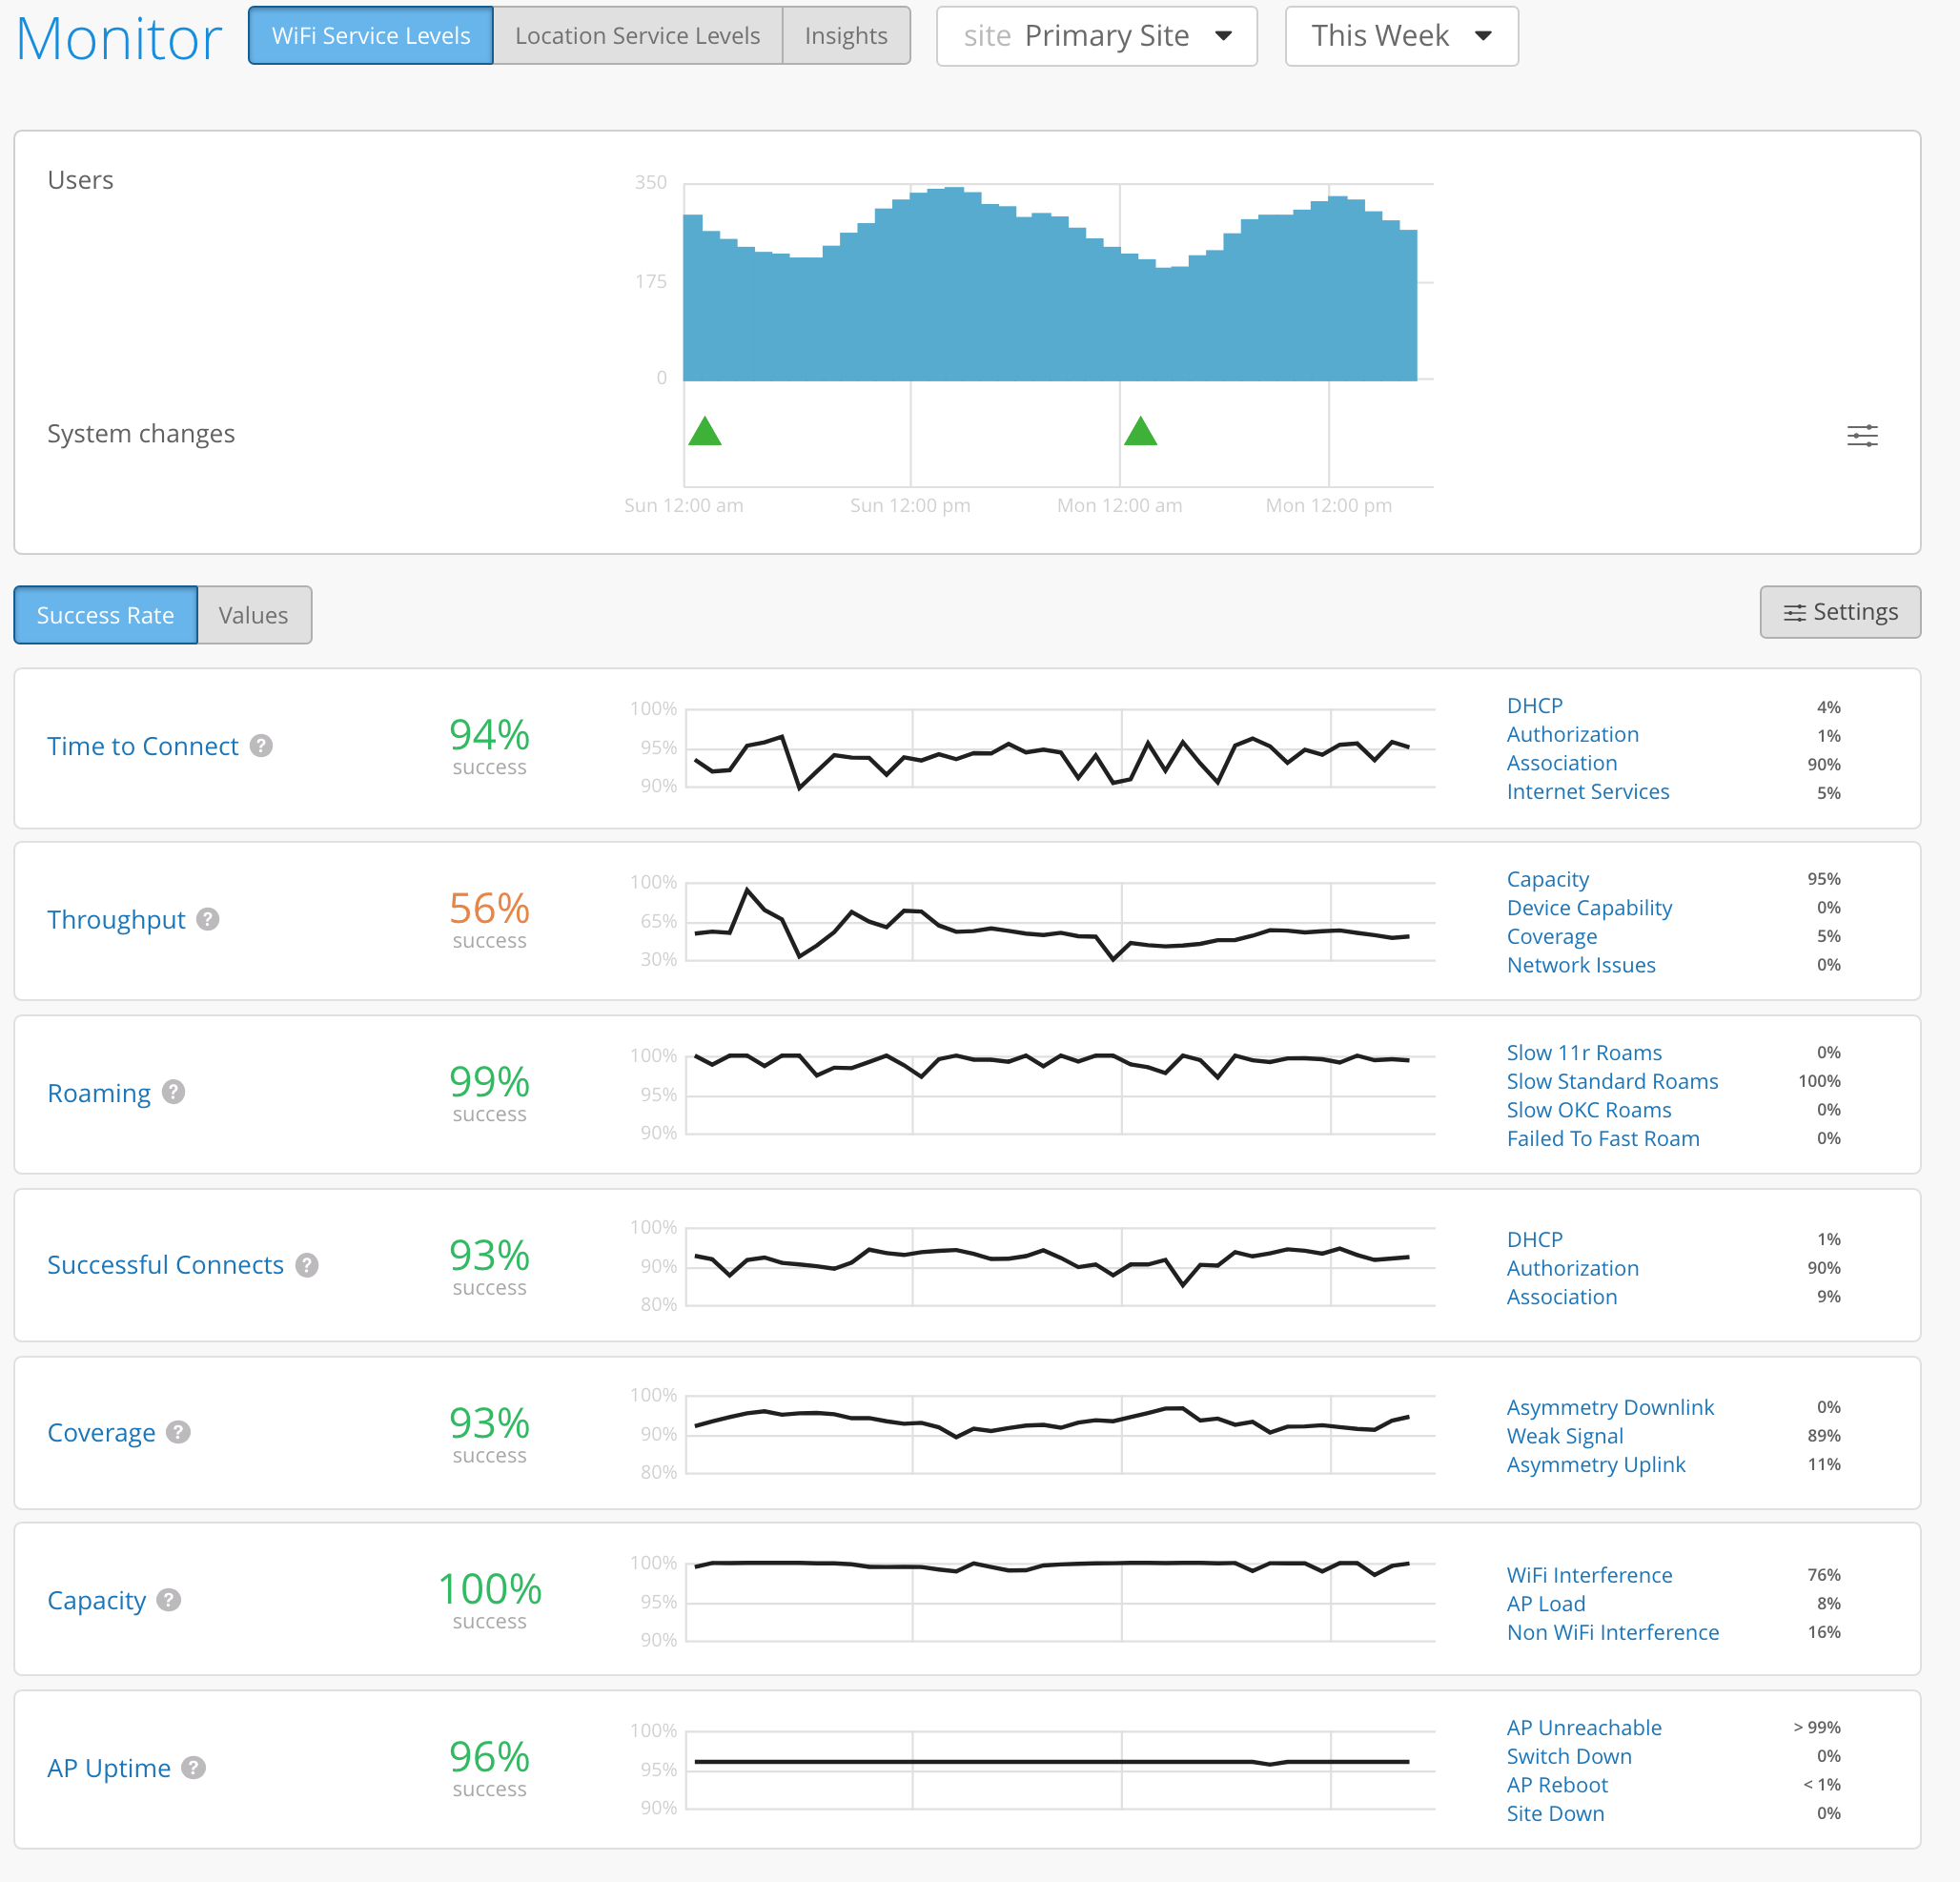Open the Insights tab

845,36
